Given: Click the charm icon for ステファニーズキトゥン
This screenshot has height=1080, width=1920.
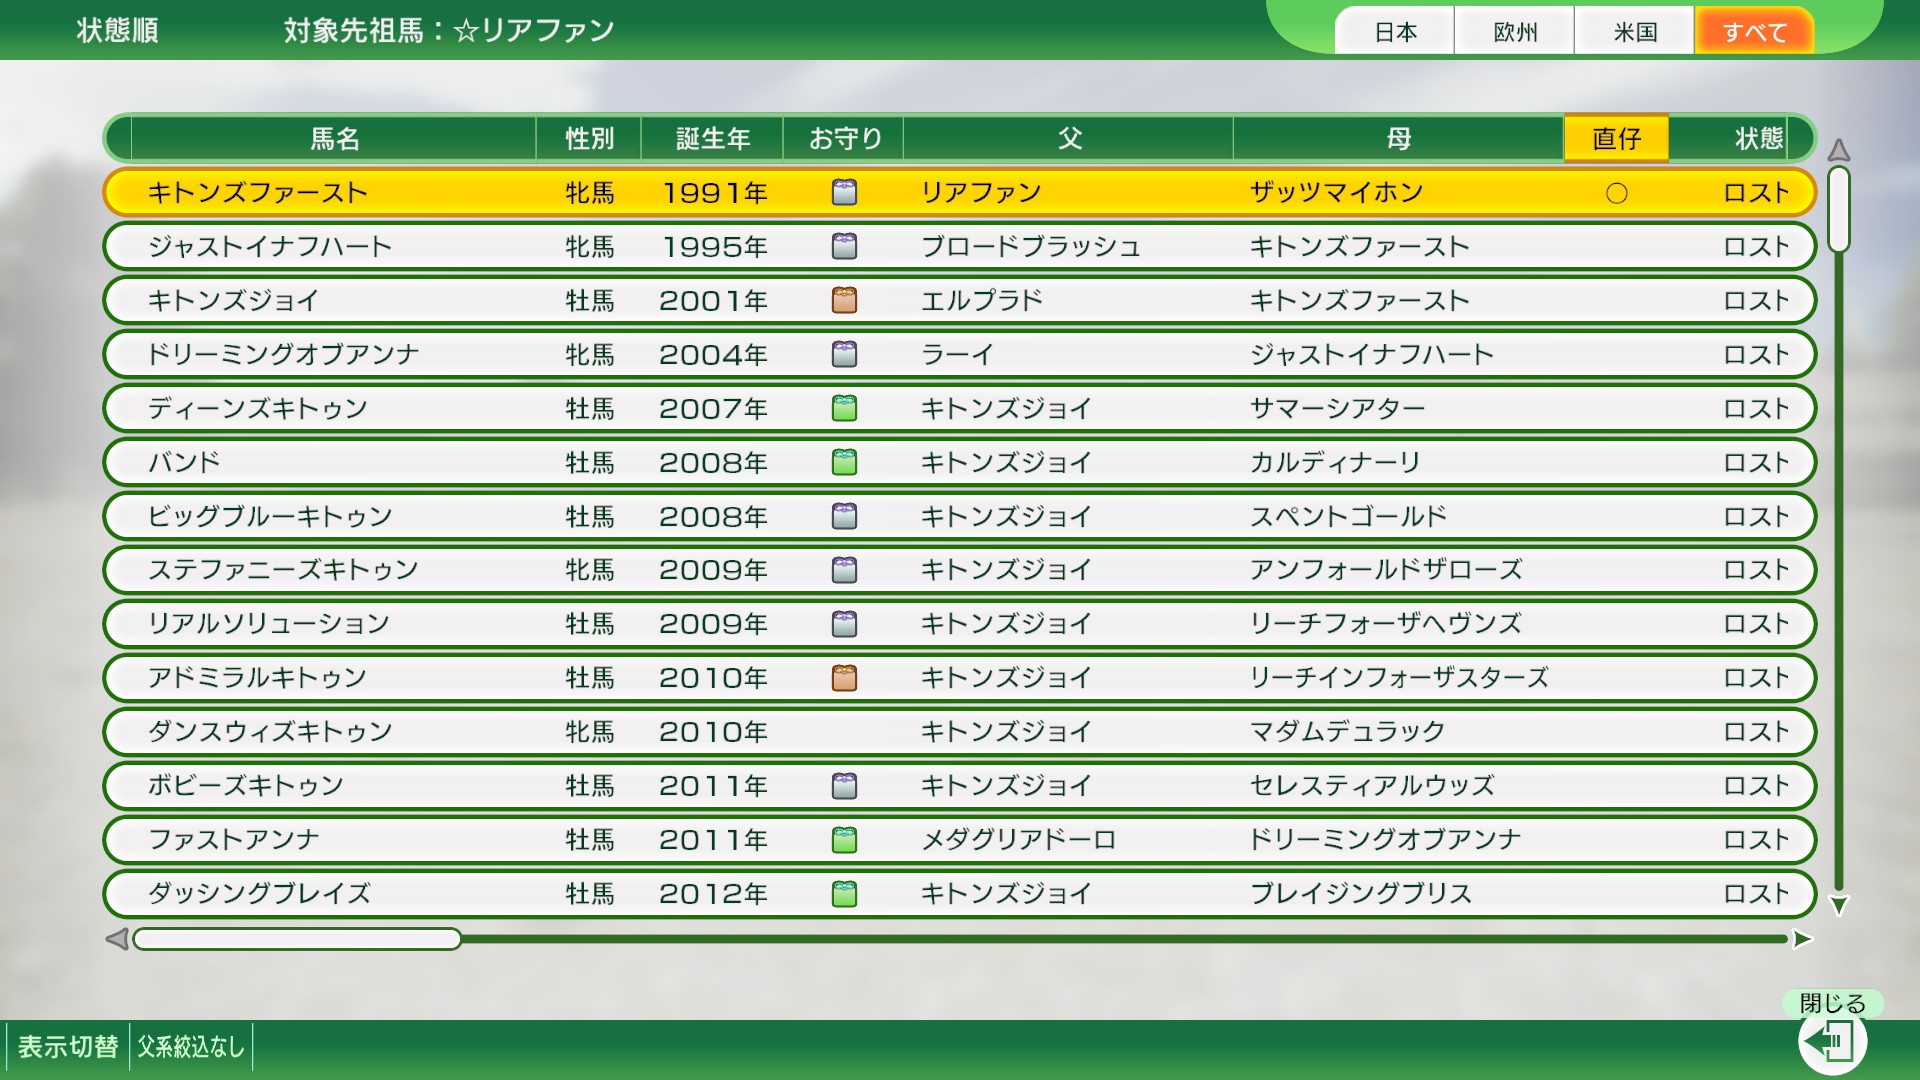Looking at the screenshot, I should 844,570.
